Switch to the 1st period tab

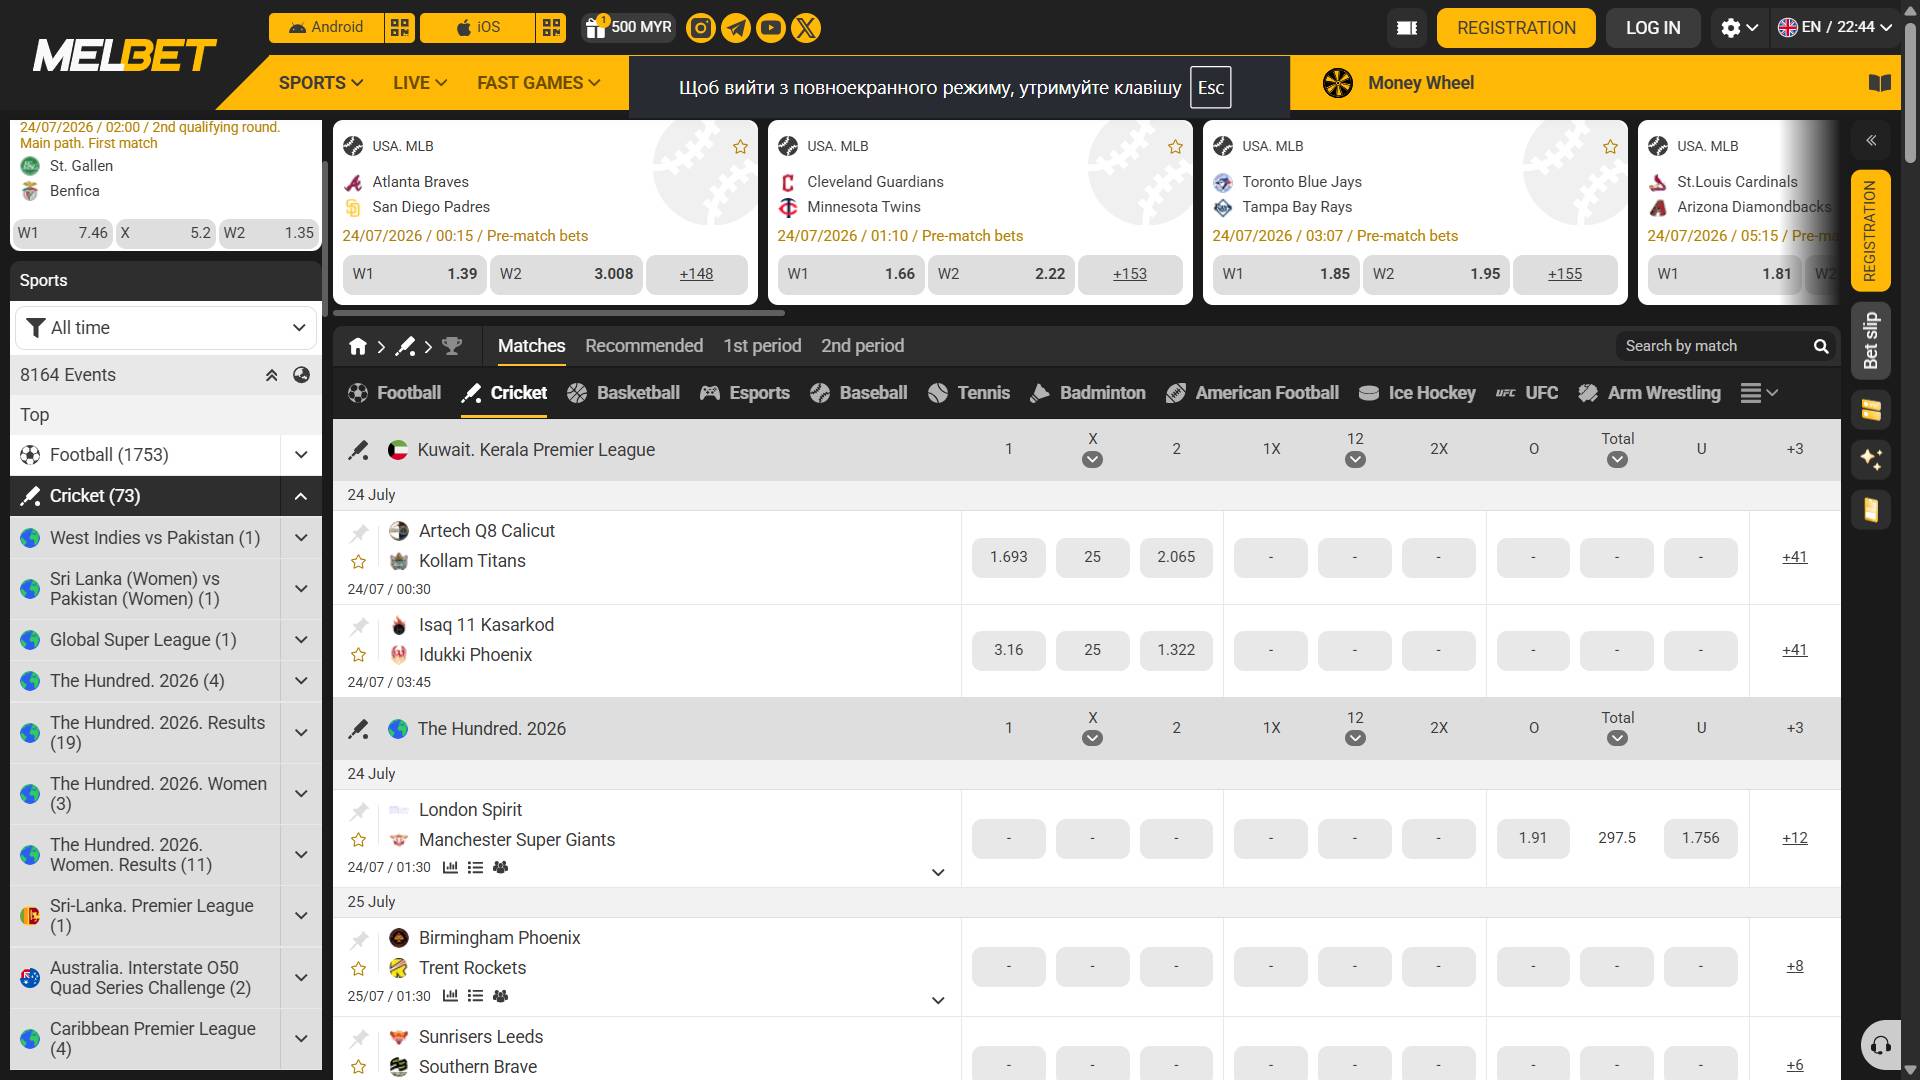pos(762,346)
